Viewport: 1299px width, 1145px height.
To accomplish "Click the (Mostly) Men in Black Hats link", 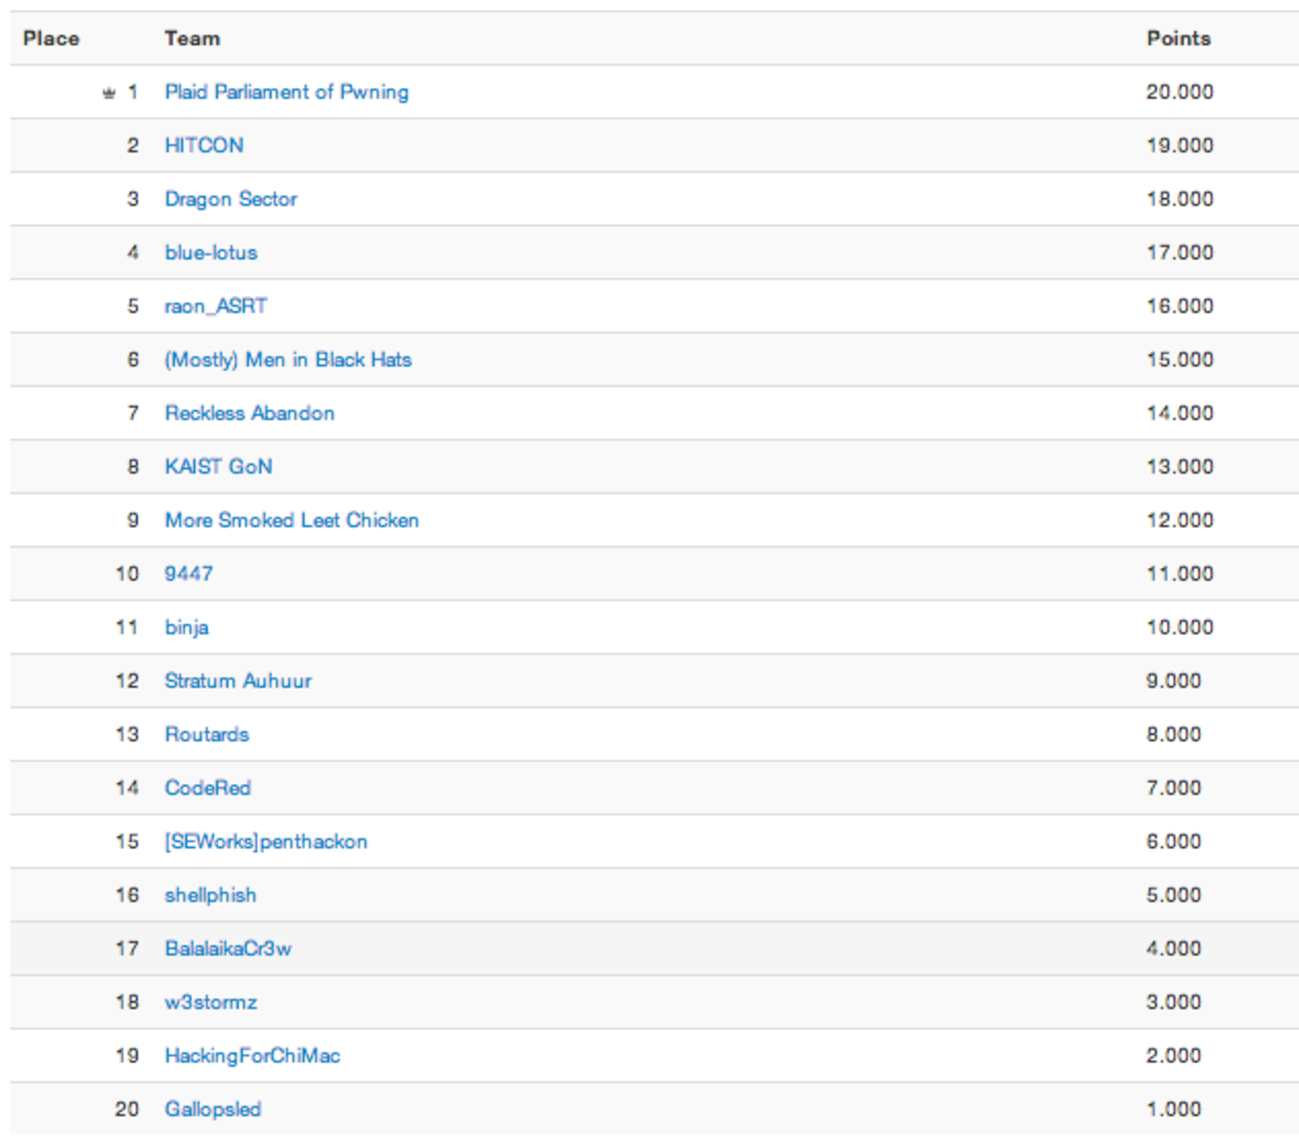I will click(x=288, y=360).
